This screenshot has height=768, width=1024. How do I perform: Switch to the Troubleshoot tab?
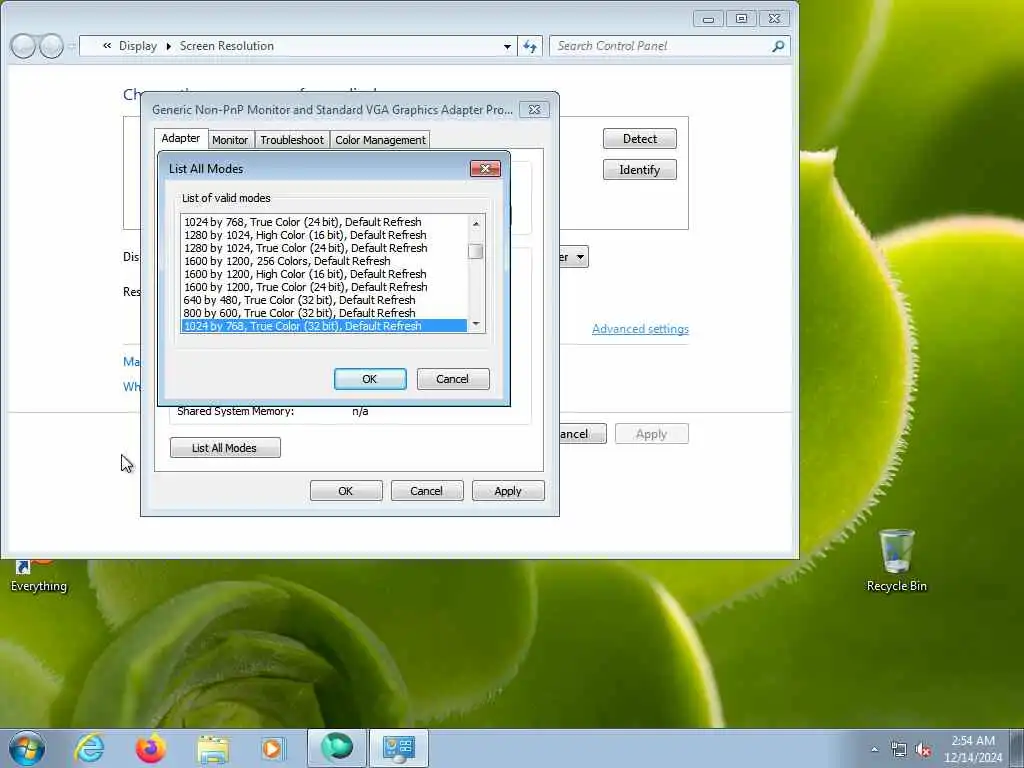tap(291, 140)
